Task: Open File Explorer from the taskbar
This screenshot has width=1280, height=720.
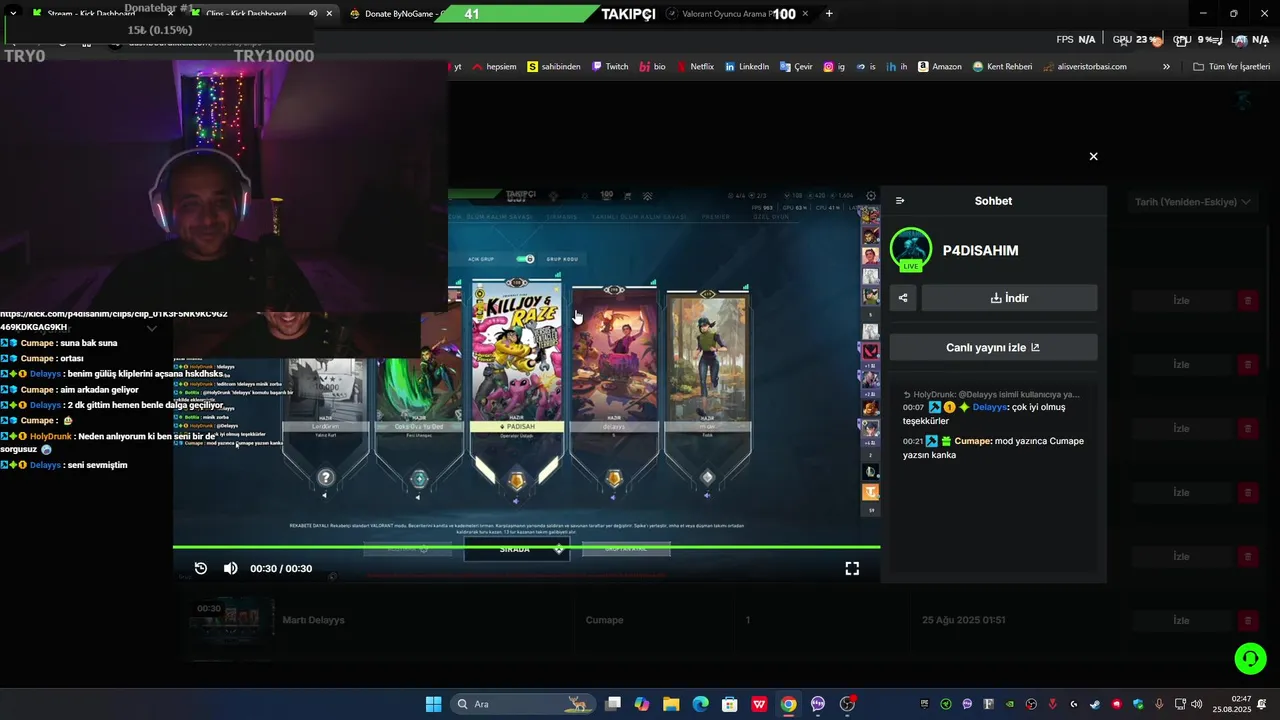Action: coord(671,704)
